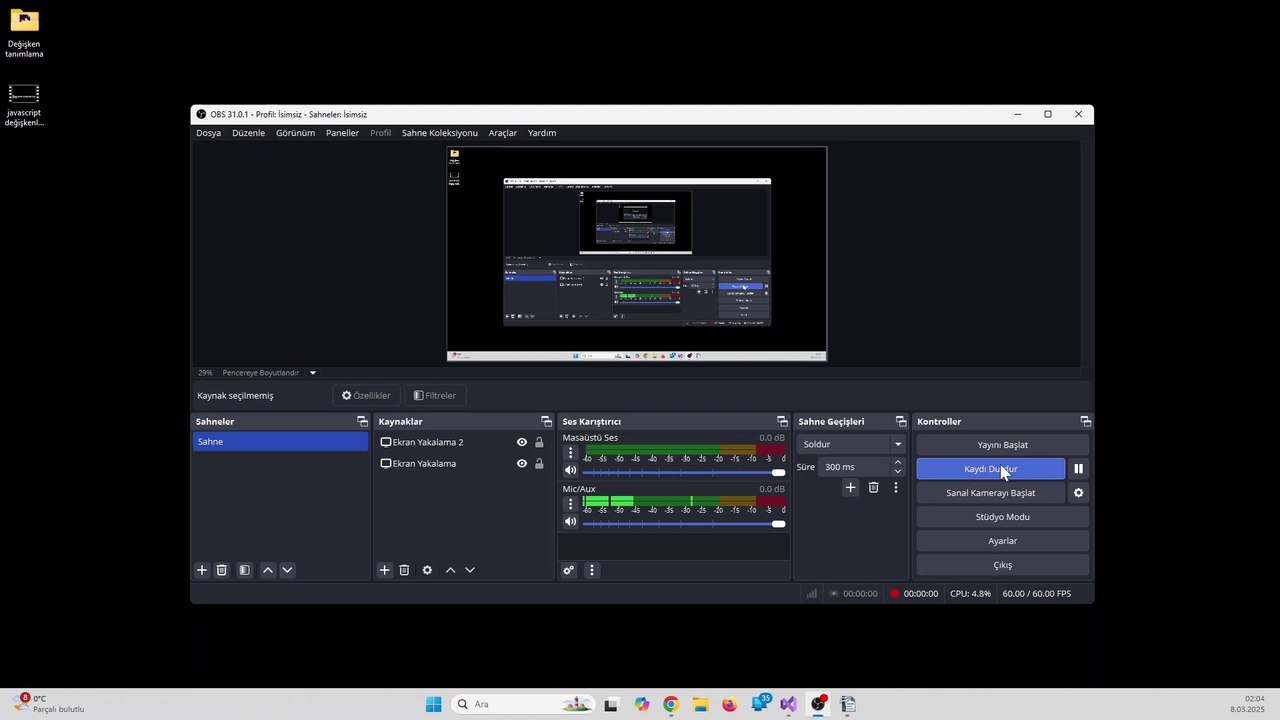Open advanced audio properties gears in Ses Karıştırıcı
The image size is (1280, 720).
click(569, 570)
